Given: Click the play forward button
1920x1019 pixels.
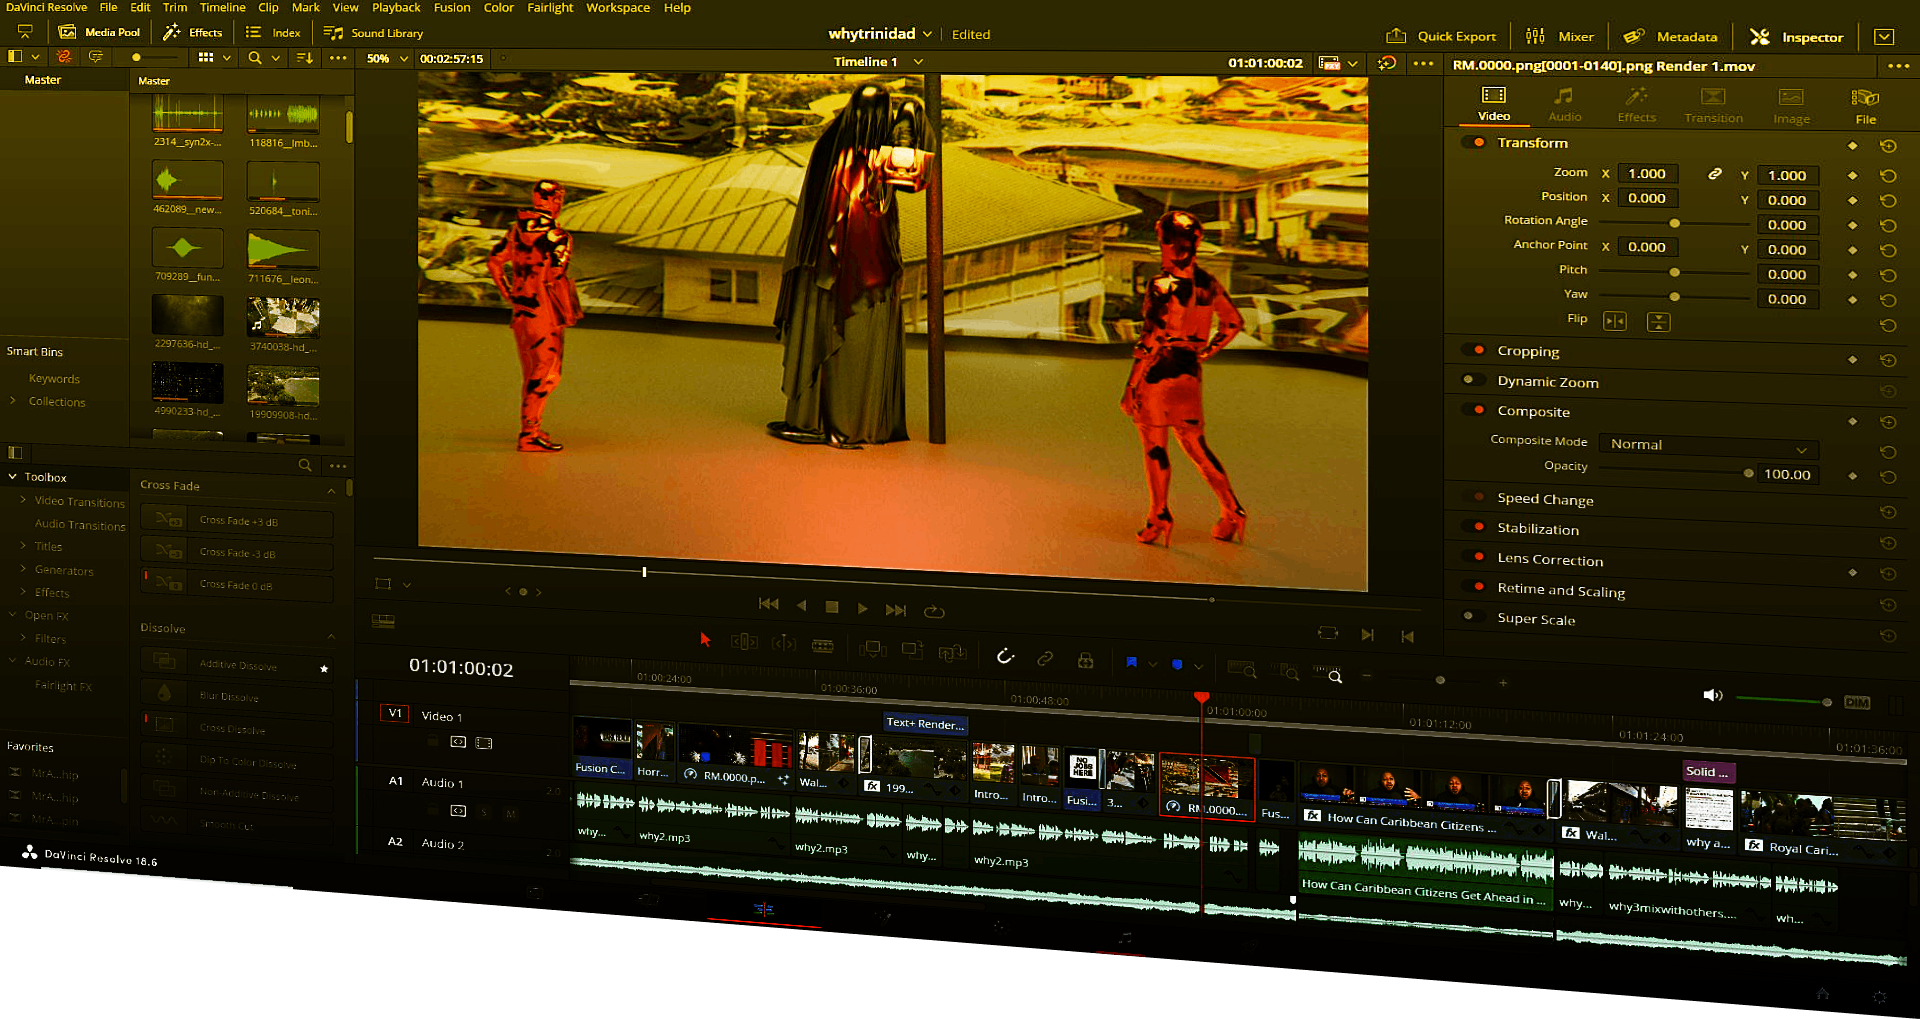Looking at the screenshot, I should pos(863,608).
